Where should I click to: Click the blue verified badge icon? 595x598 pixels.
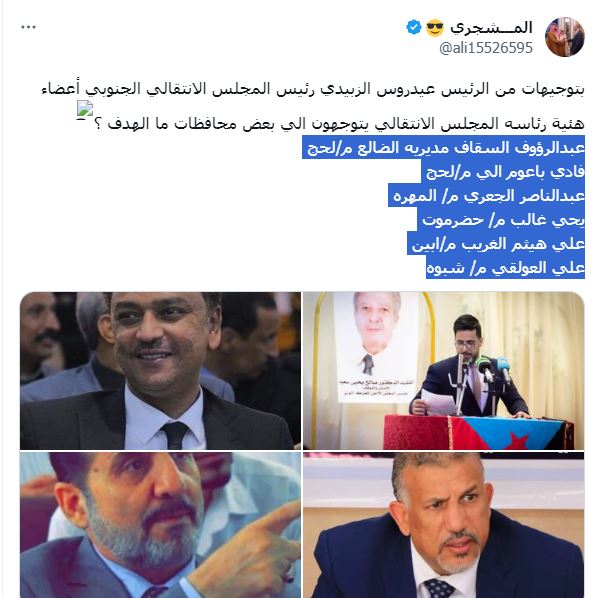tap(413, 27)
